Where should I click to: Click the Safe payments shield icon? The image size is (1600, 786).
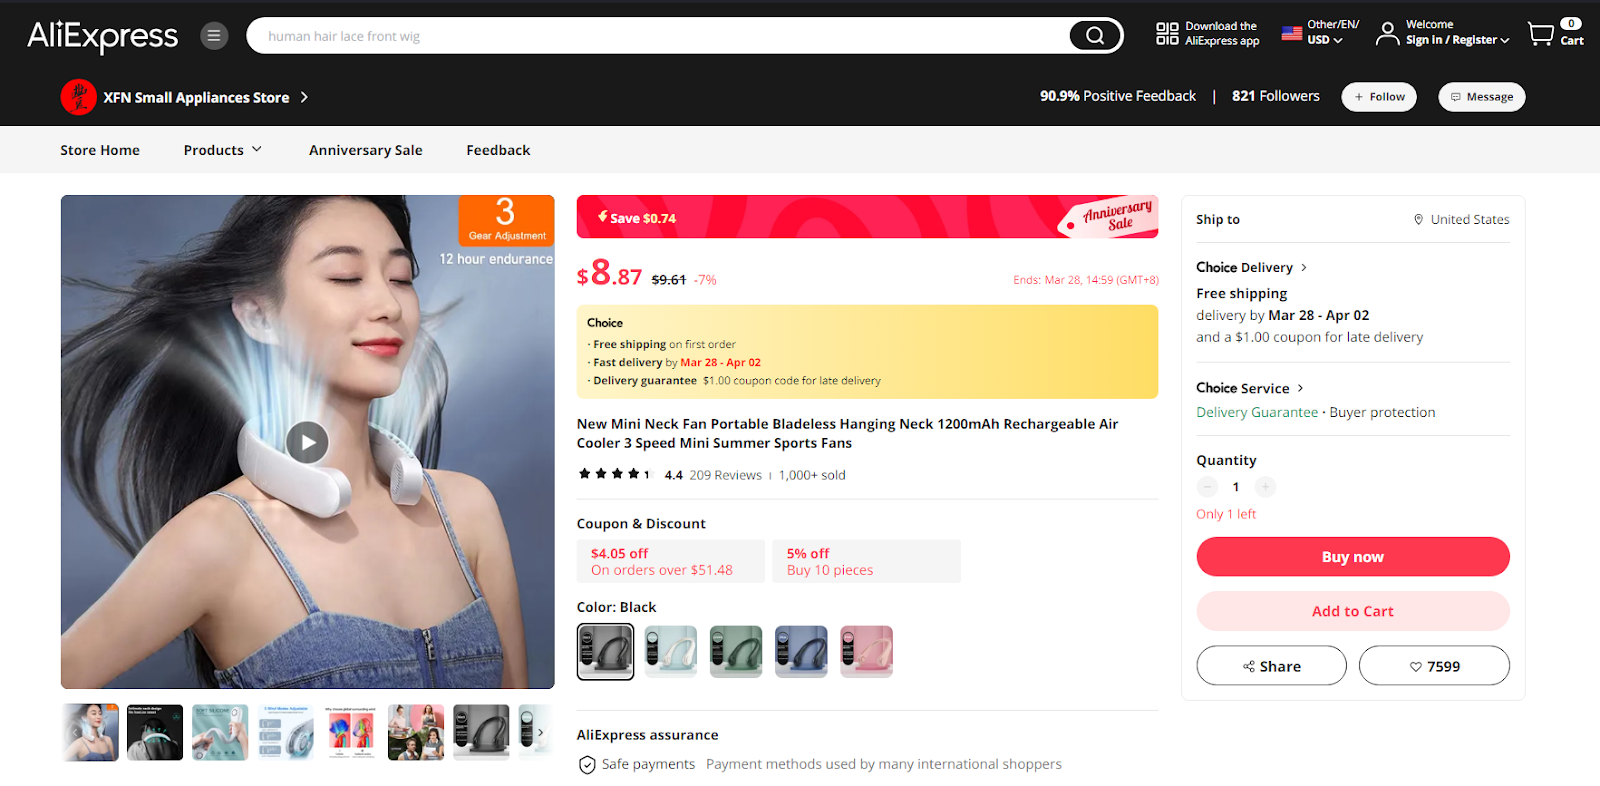coord(587,765)
